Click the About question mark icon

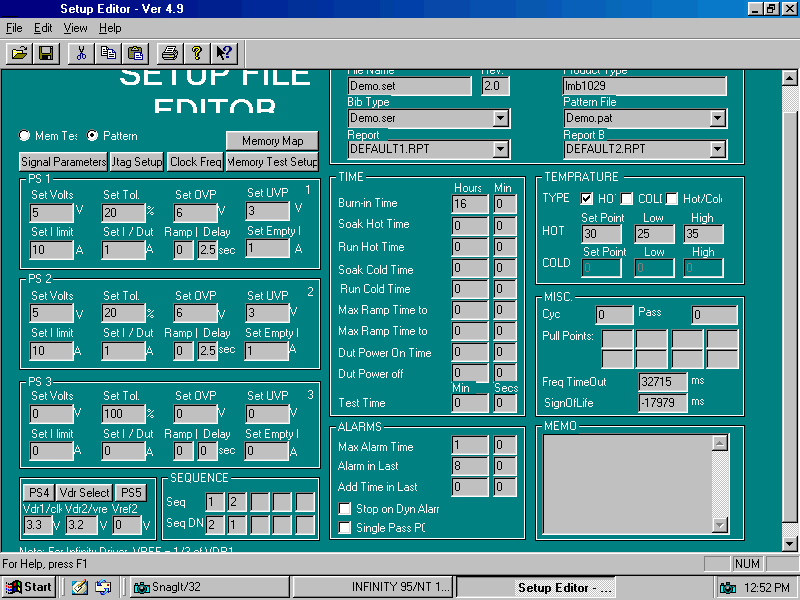(197, 53)
